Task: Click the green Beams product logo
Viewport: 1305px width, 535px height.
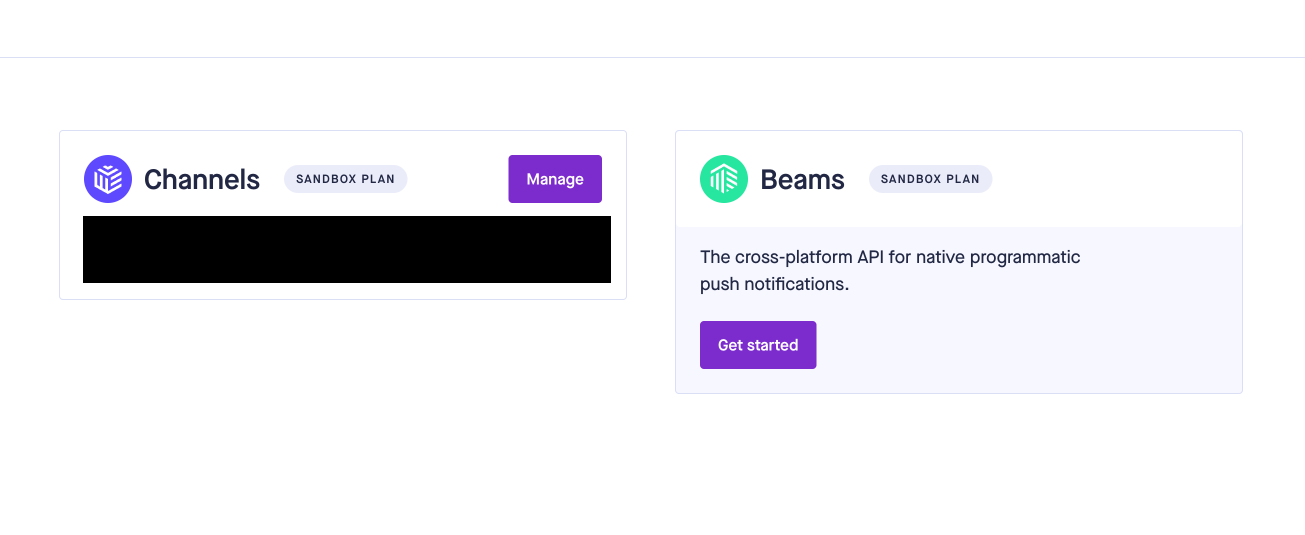Action: (724, 179)
